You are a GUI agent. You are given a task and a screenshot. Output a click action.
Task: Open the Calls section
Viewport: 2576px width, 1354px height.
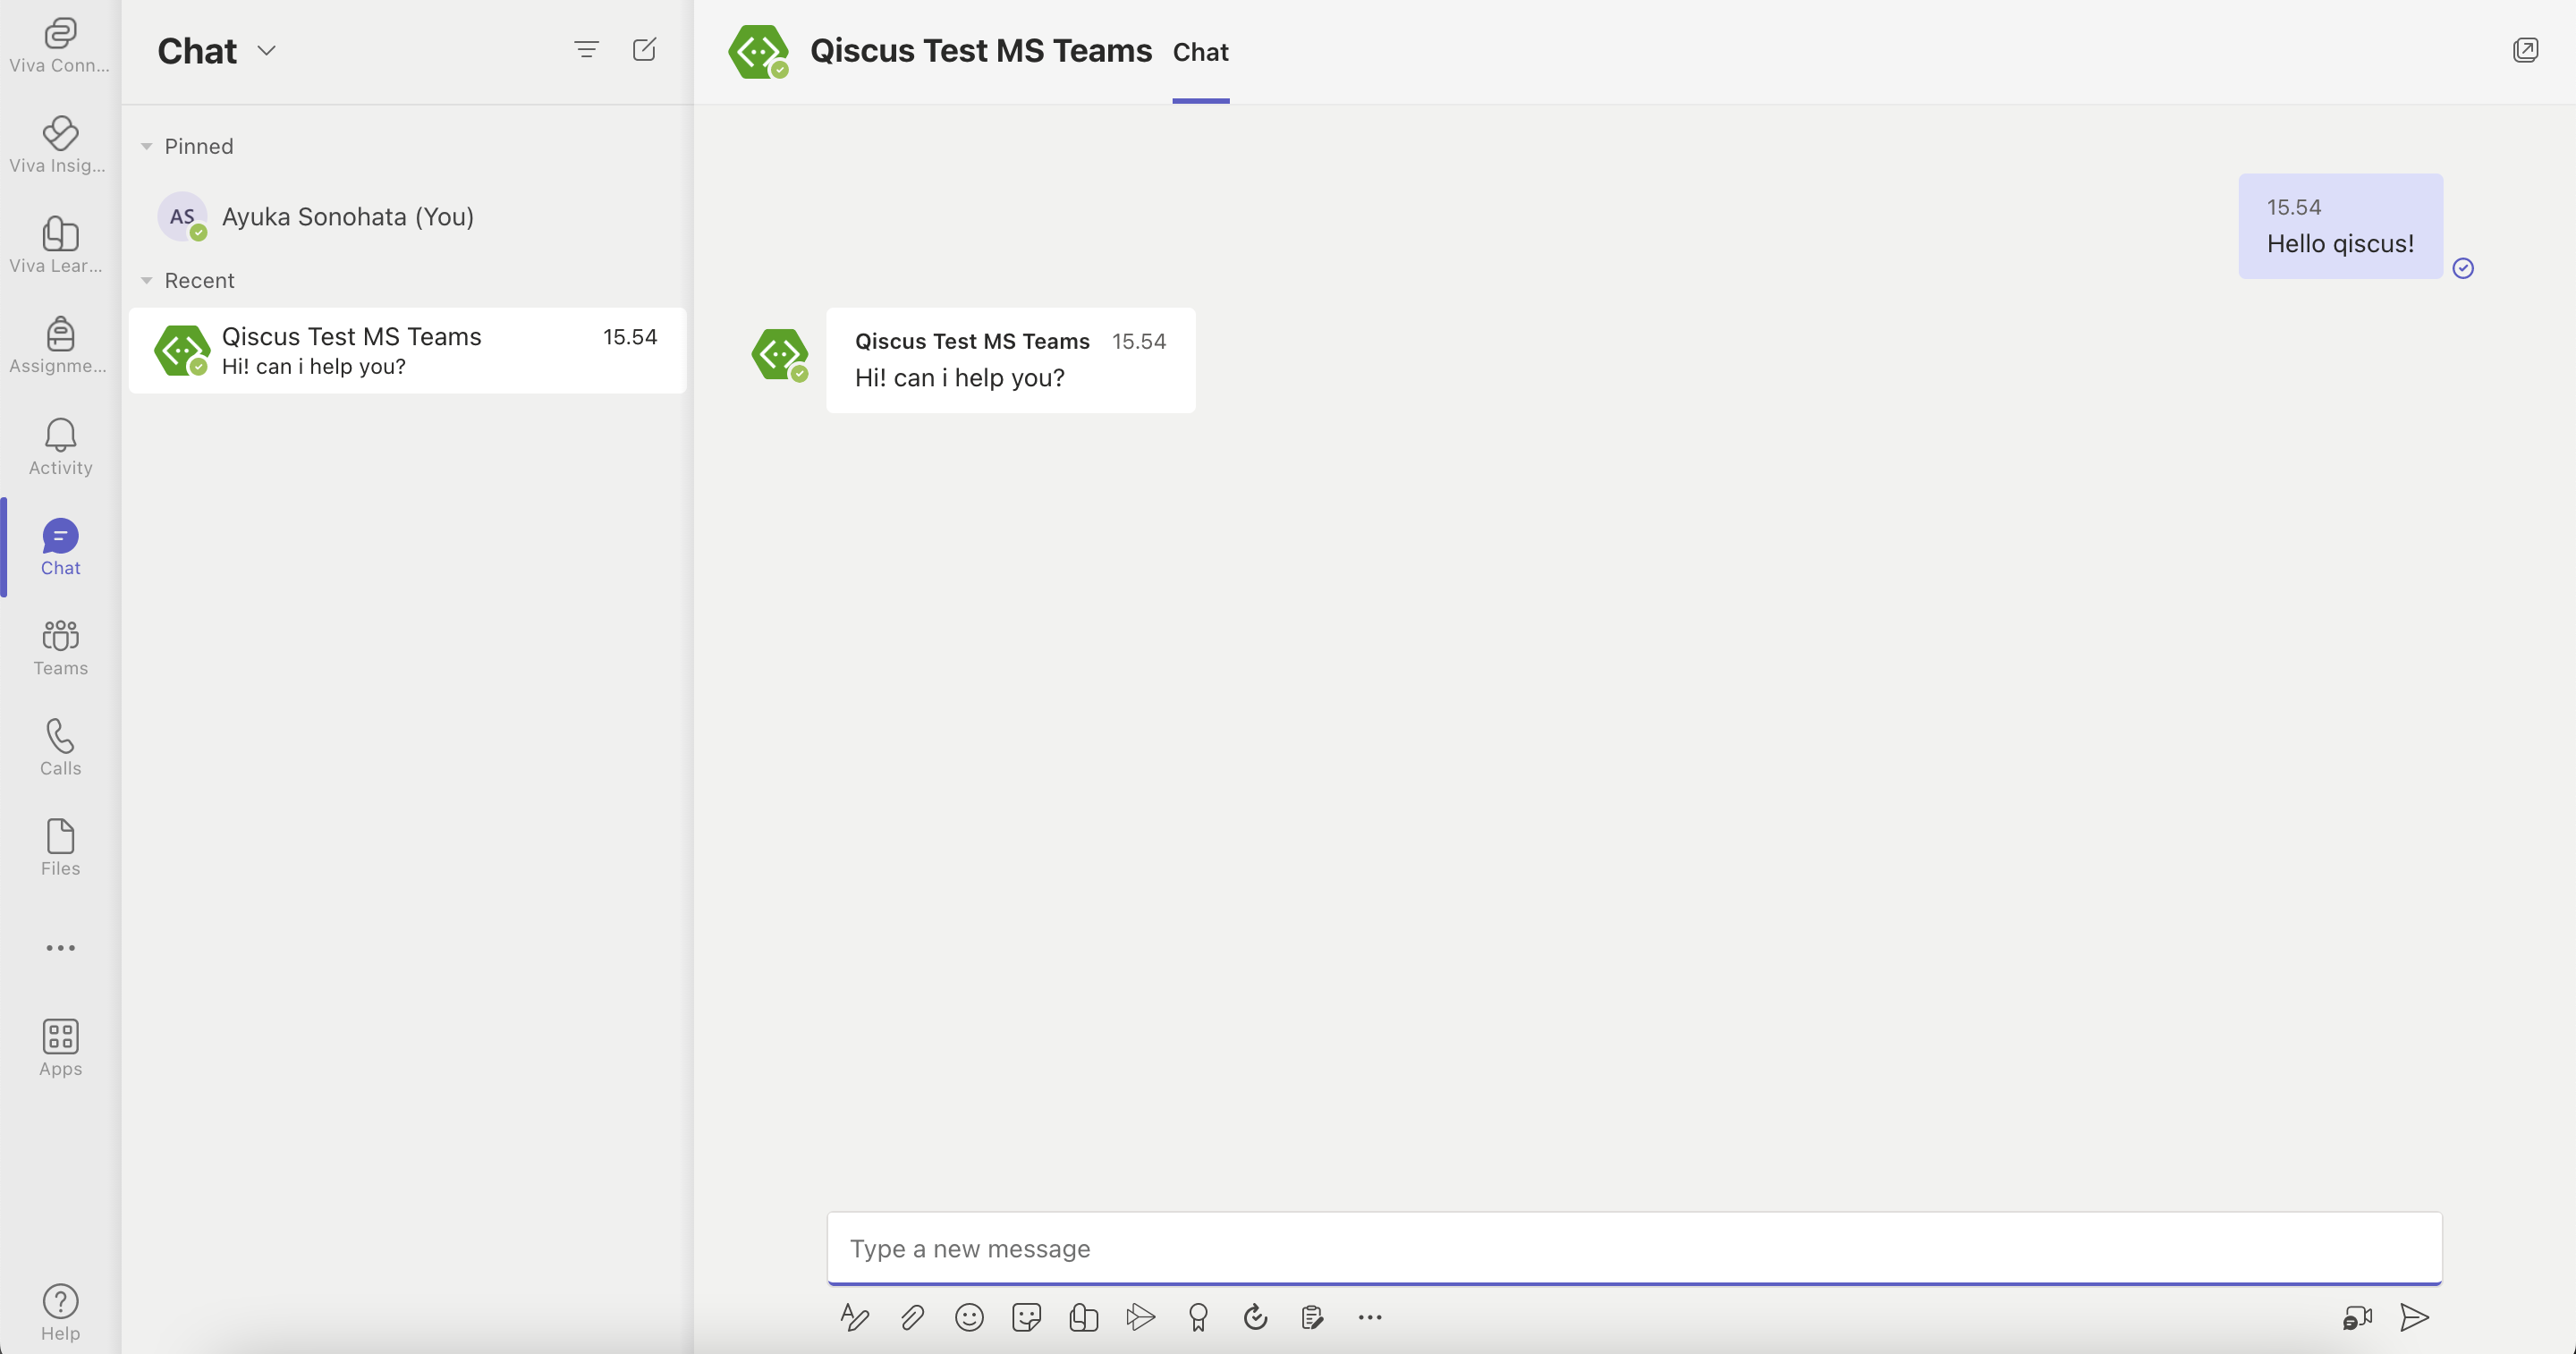pos(60,747)
